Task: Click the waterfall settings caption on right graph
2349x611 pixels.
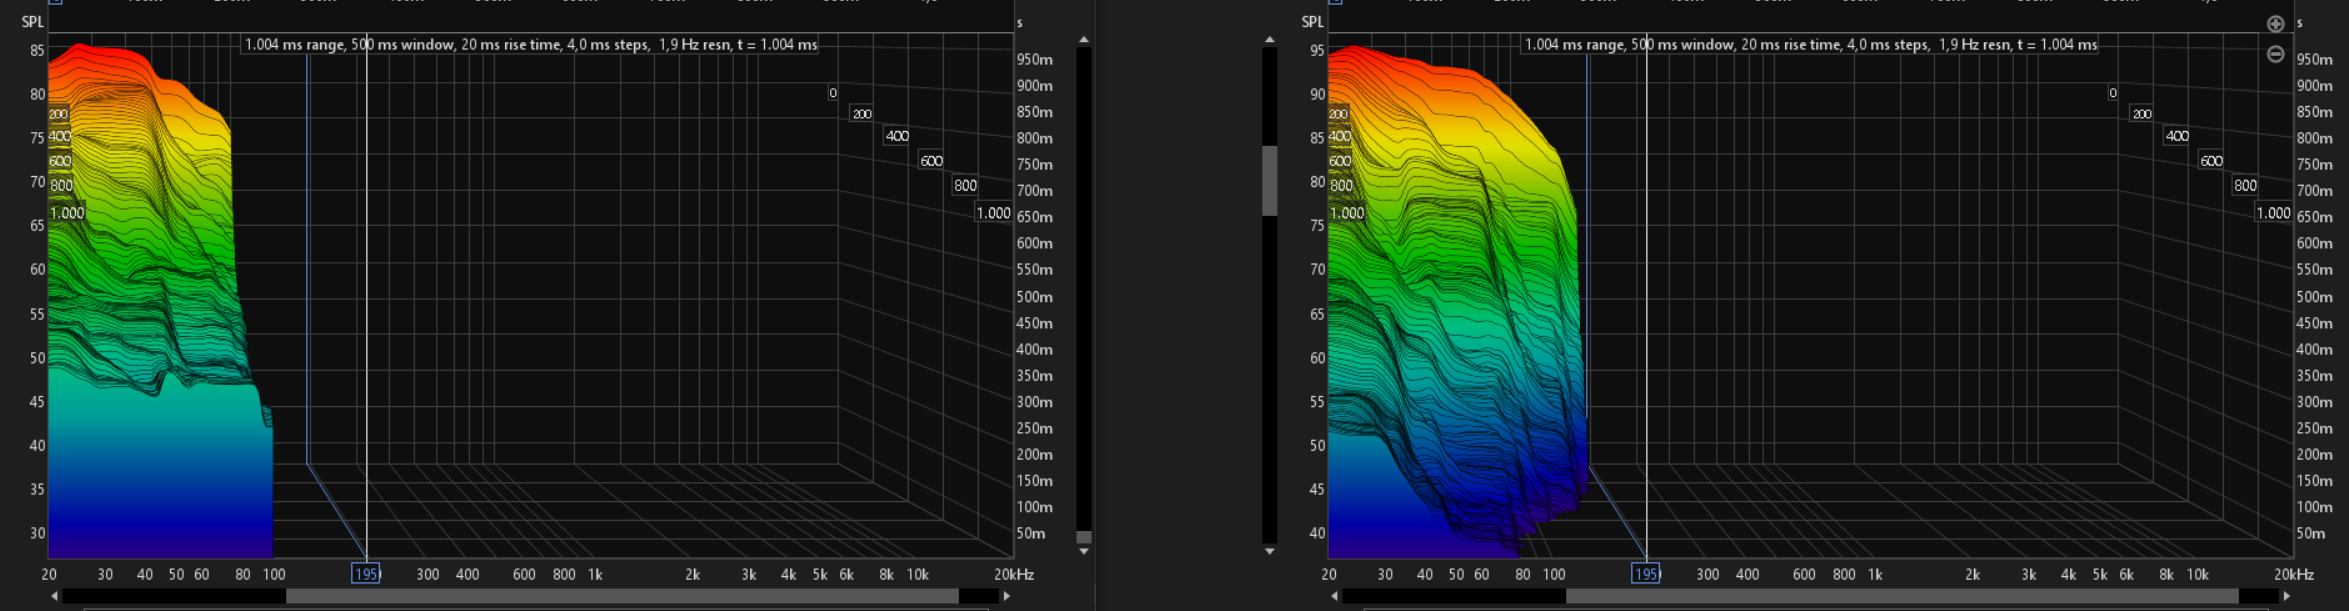Action: (x=1810, y=45)
